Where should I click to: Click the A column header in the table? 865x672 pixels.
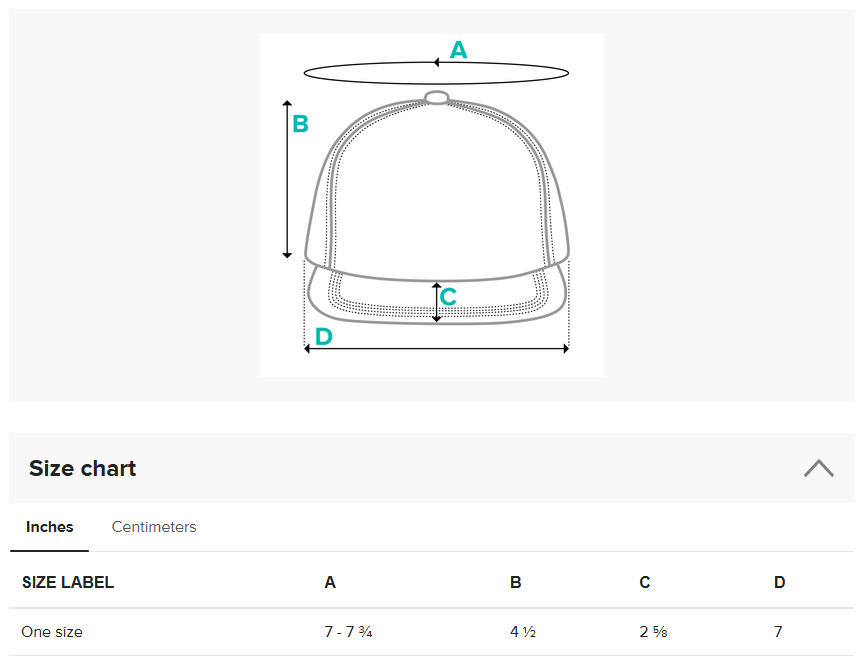[330, 582]
